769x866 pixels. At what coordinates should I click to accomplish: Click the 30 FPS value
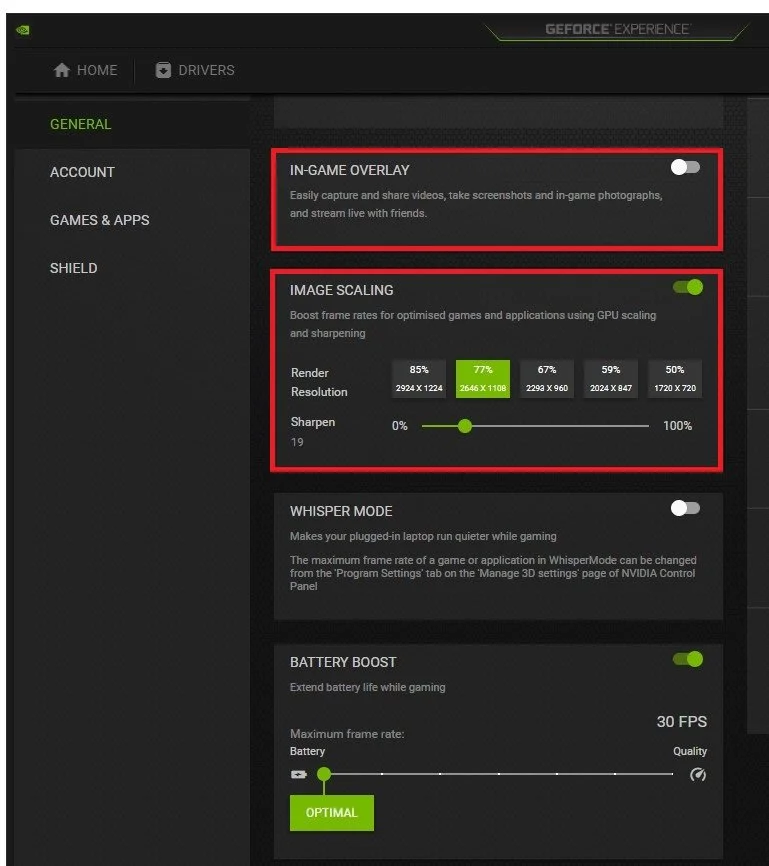pyautogui.click(x=682, y=722)
